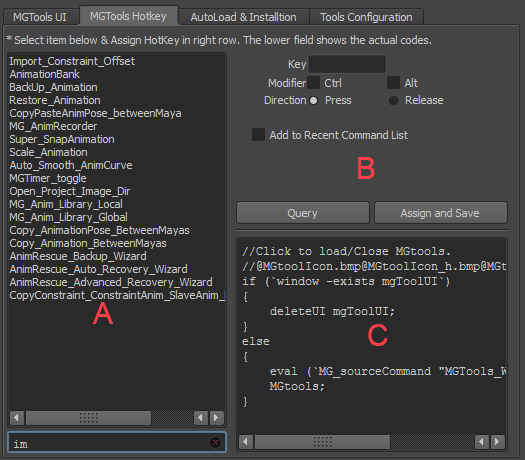Click the 'deleteUI mgToolUI;' code line
Viewport: 525px width, 460px height.
click(332, 311)
